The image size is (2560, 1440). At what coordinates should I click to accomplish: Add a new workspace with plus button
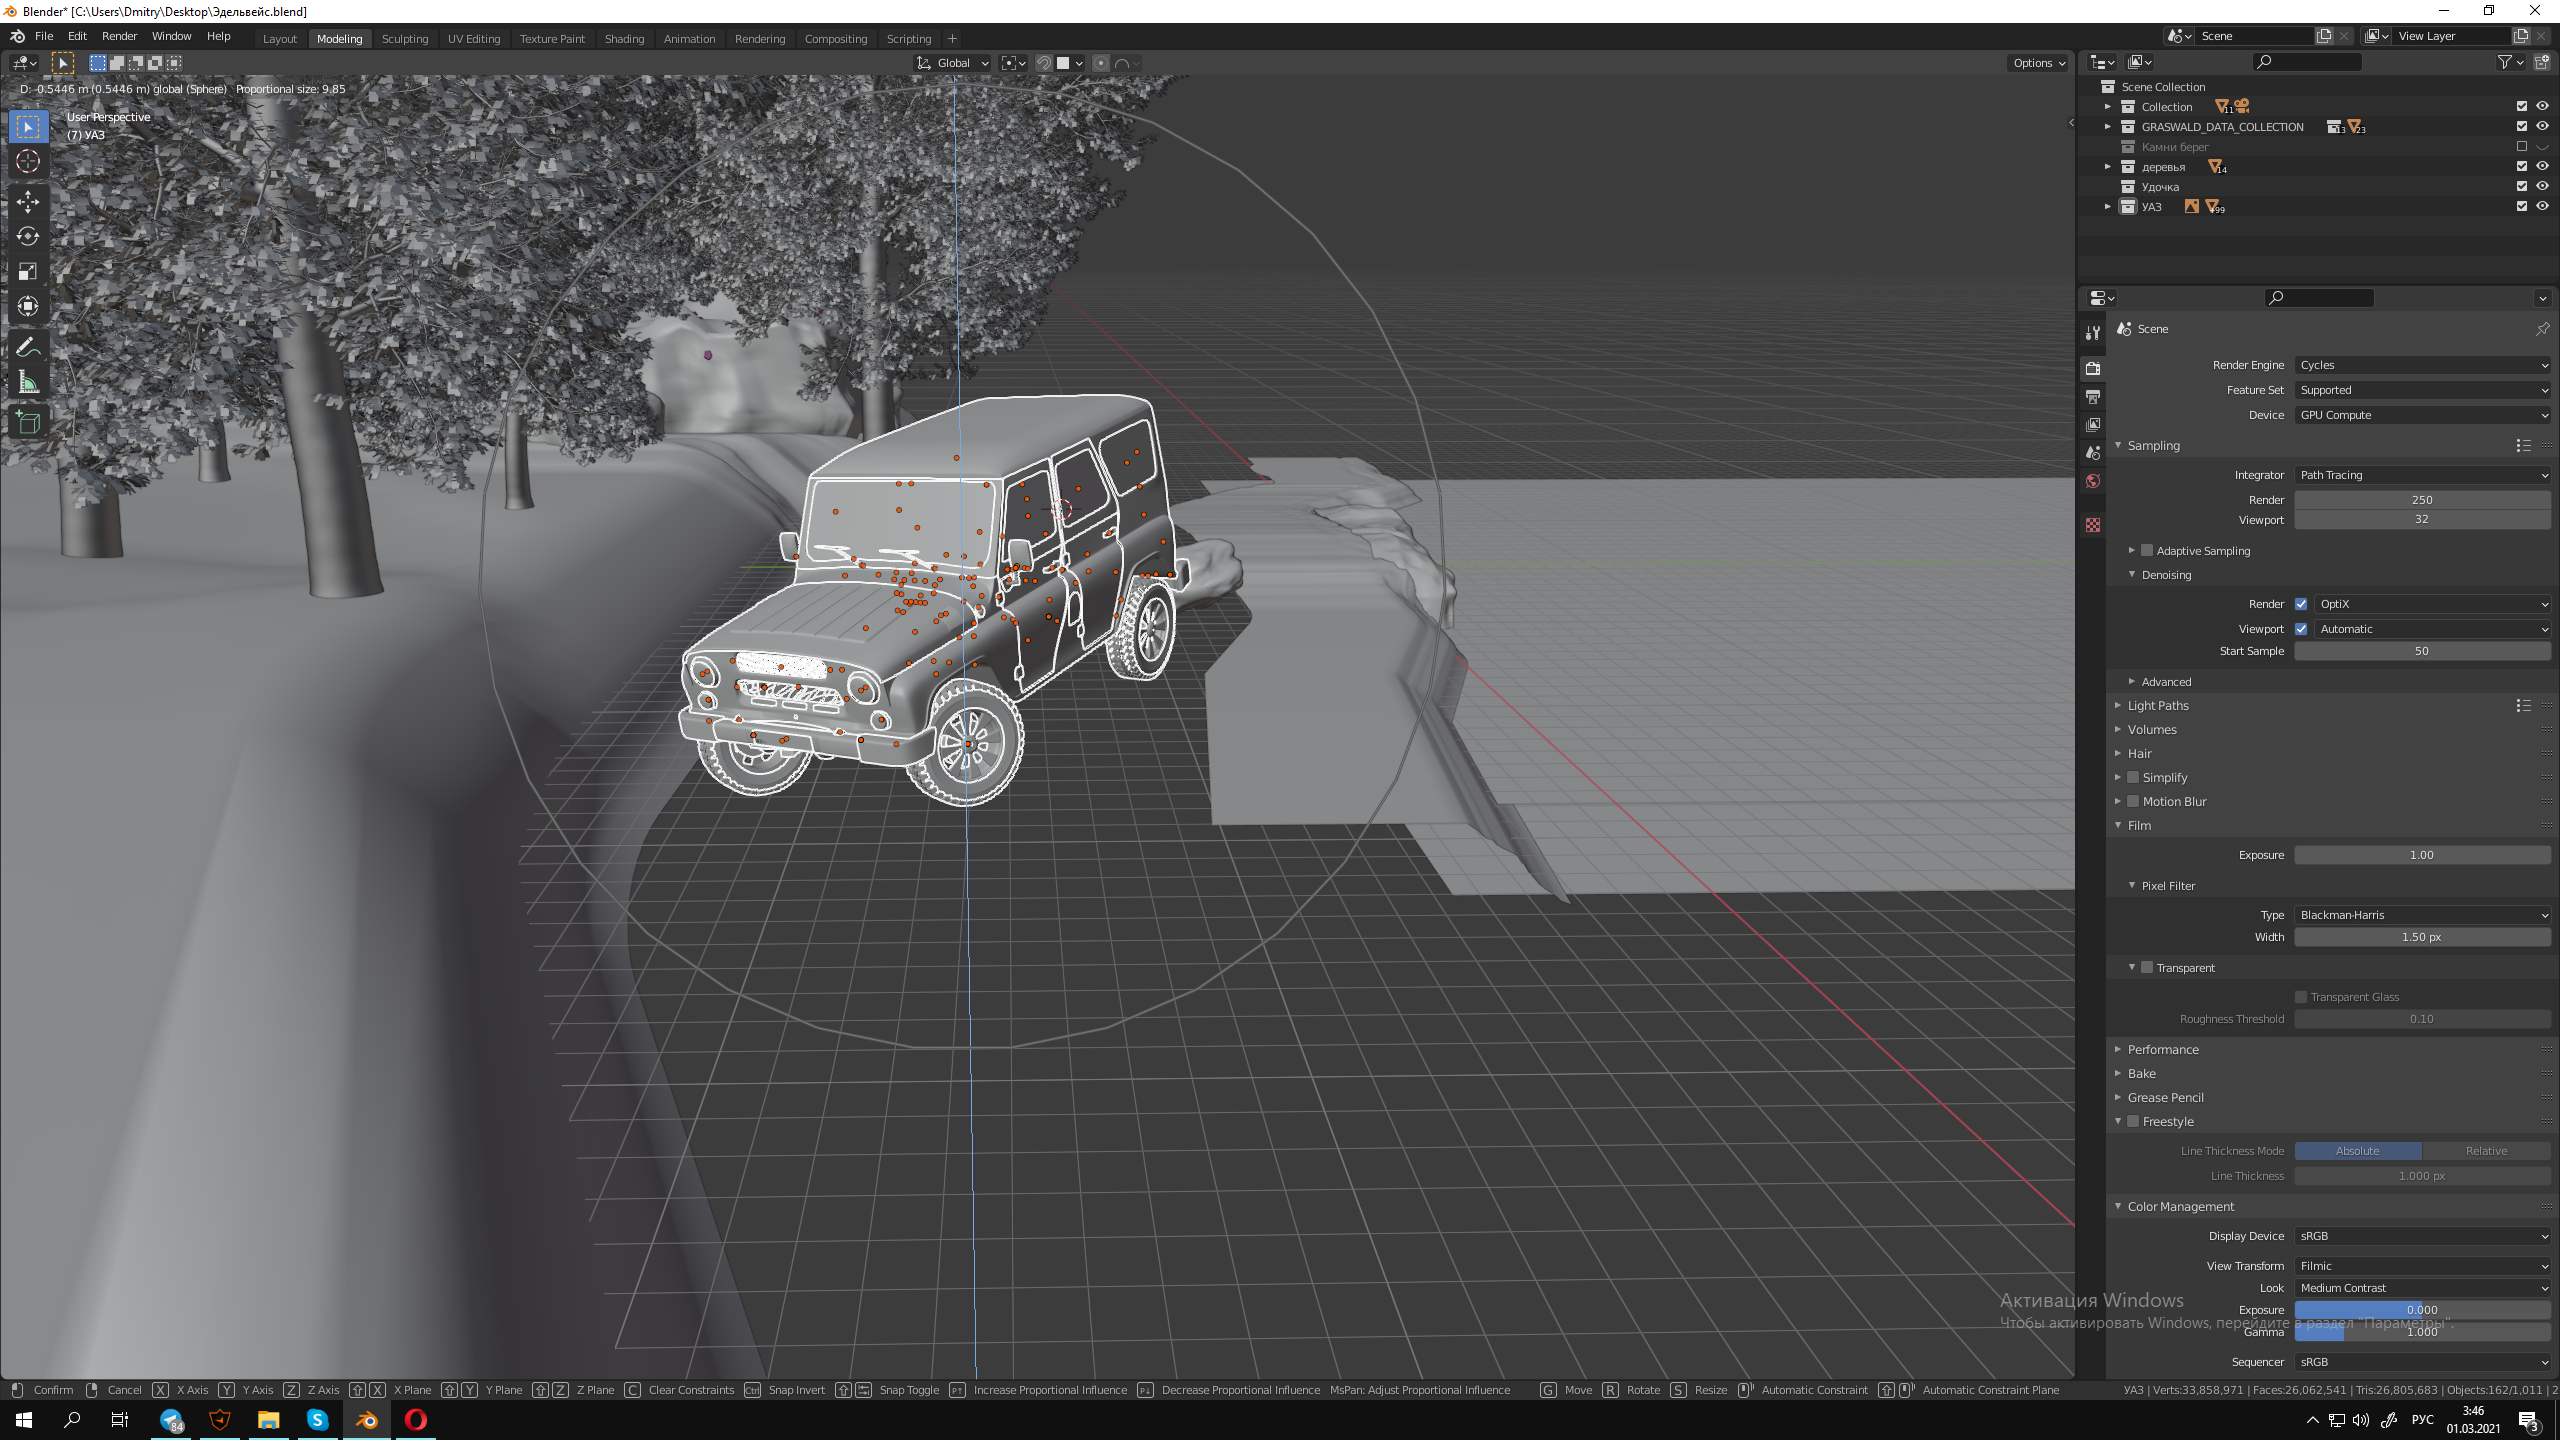952,38
